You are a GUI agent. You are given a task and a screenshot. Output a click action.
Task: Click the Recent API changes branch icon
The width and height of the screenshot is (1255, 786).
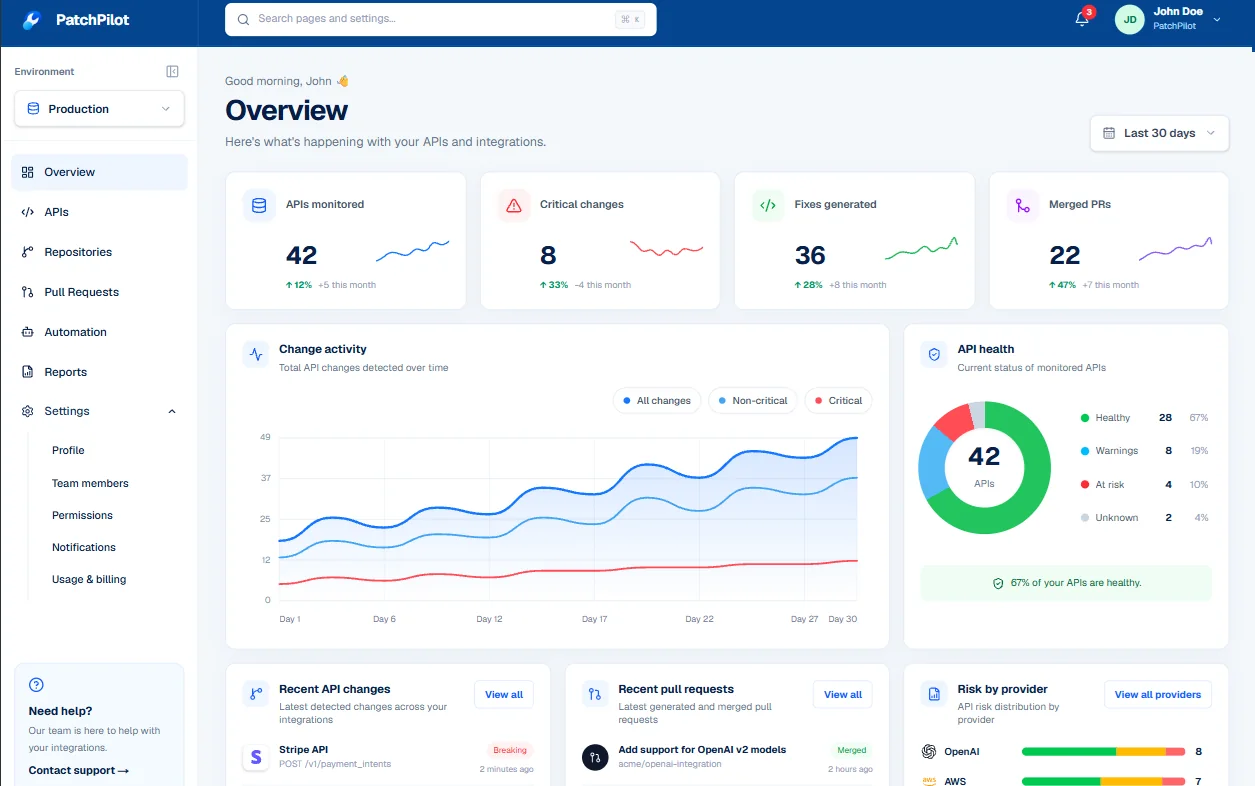tap(256, 694)
